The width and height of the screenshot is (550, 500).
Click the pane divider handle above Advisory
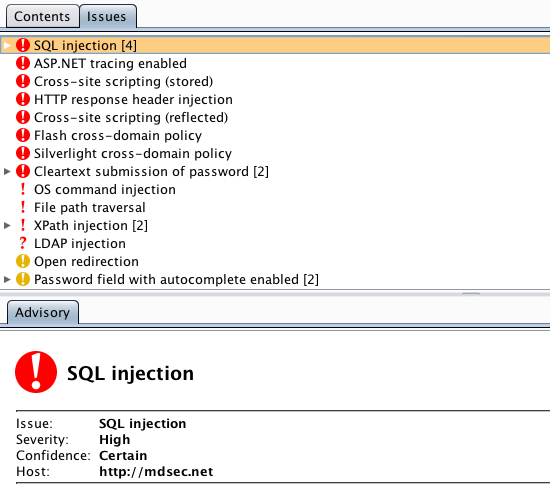pos(471,294)
